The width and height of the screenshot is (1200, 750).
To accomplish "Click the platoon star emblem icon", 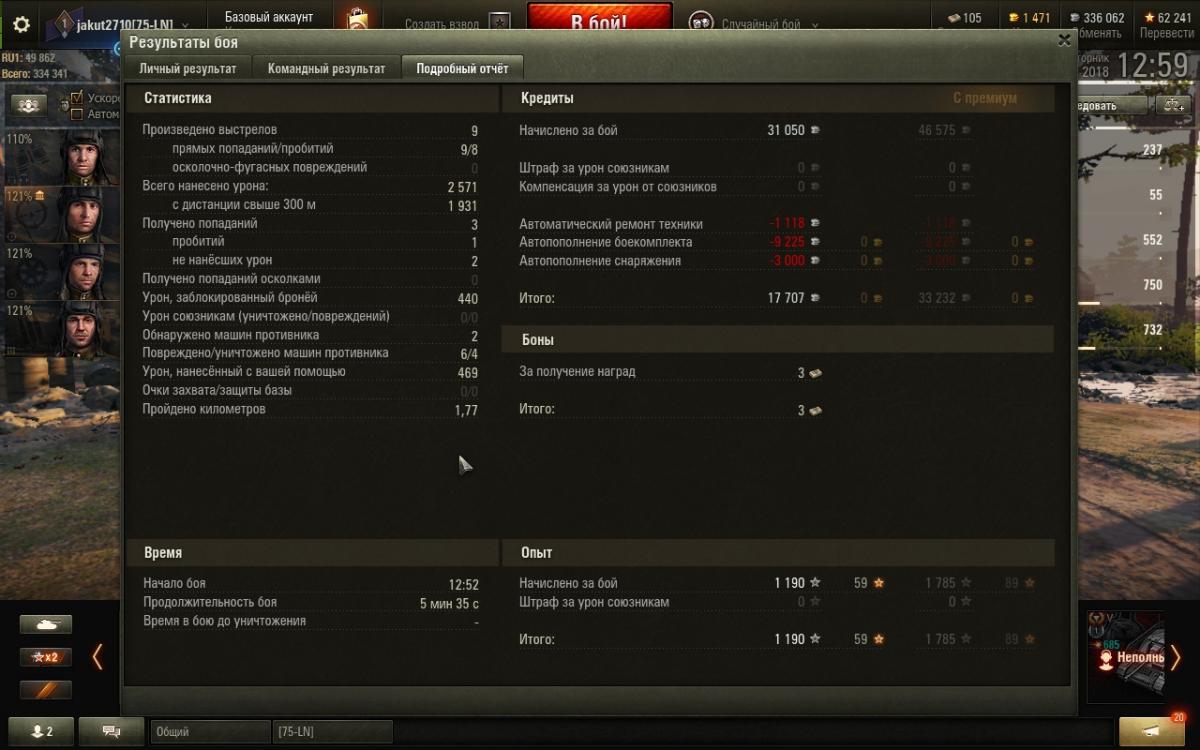I will click(x=501, y=22).
